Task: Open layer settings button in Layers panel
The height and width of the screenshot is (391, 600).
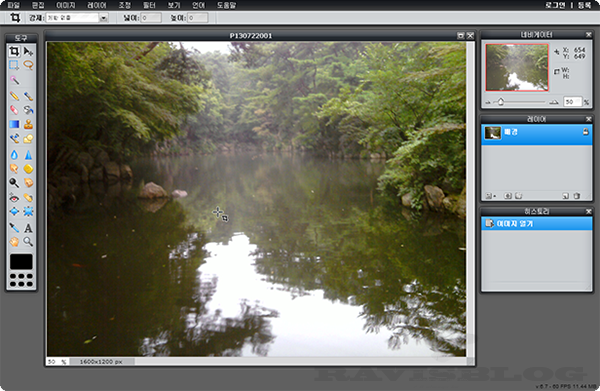Action: [x=490, y=196]
